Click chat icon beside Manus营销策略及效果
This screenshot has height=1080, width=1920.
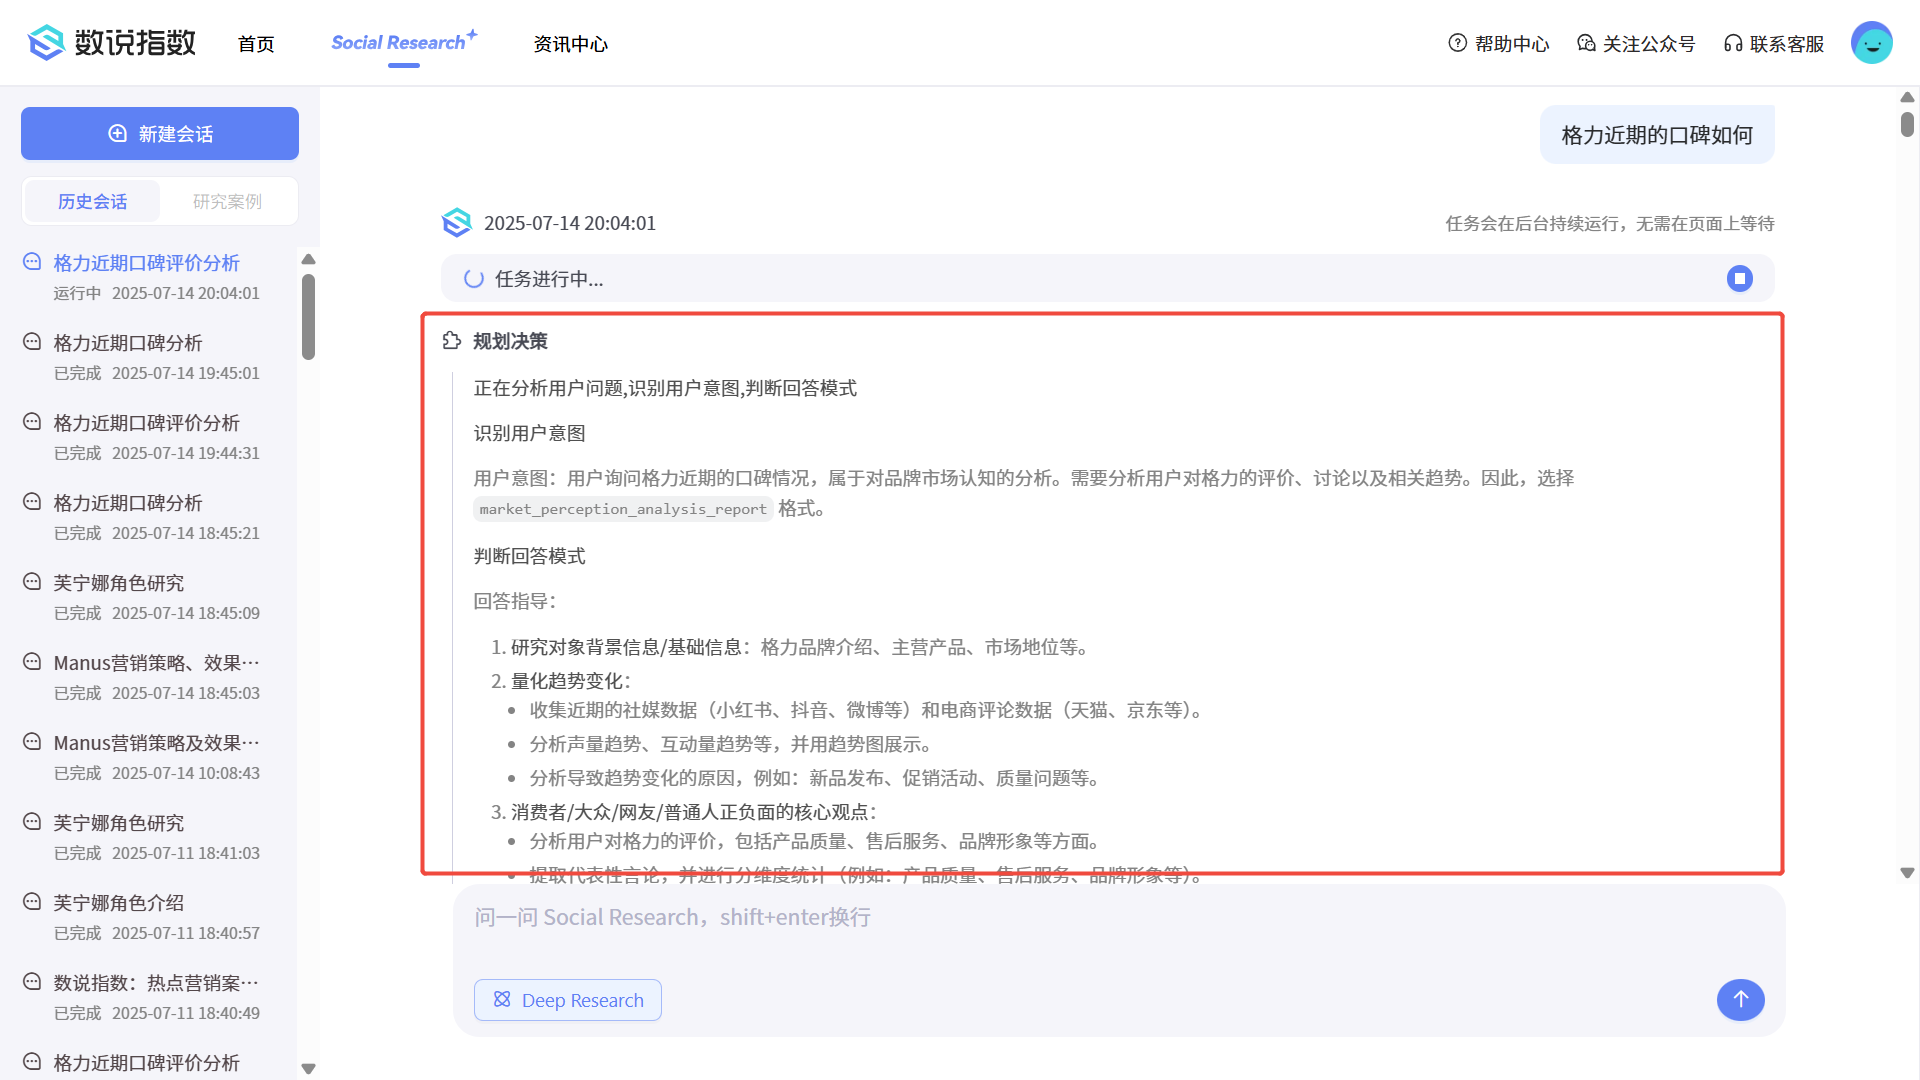[x=32, y=741]
